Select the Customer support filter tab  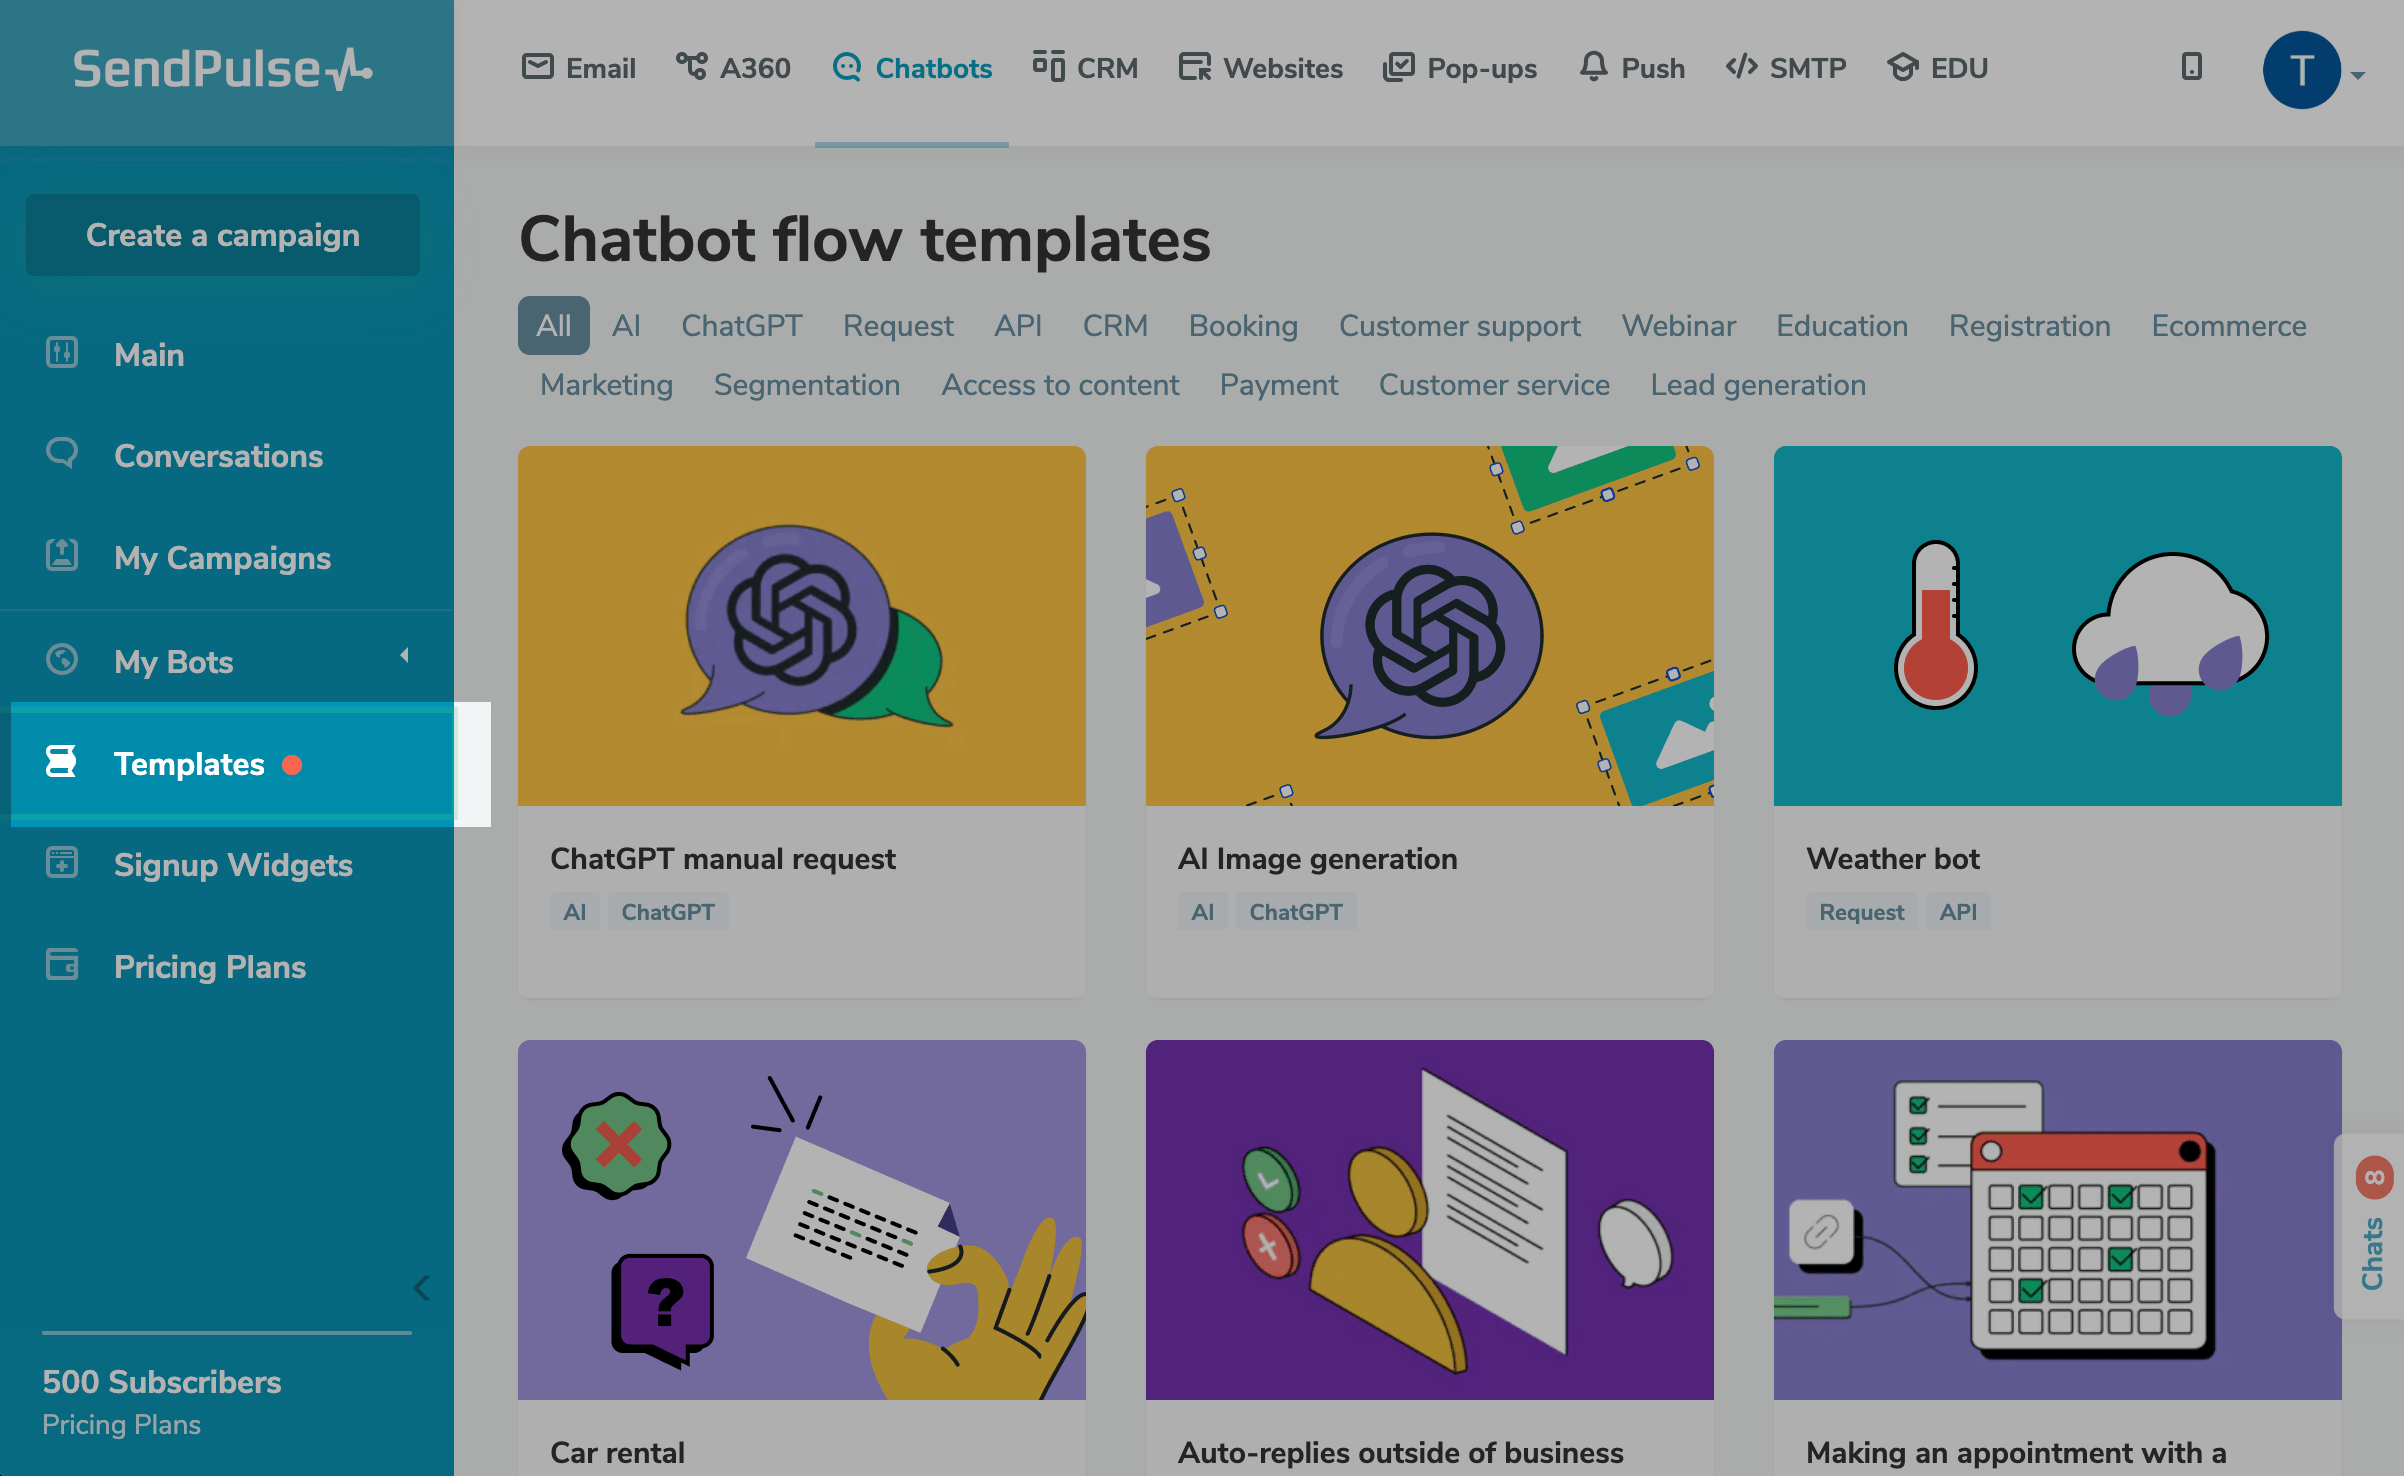coord(1459,325)
